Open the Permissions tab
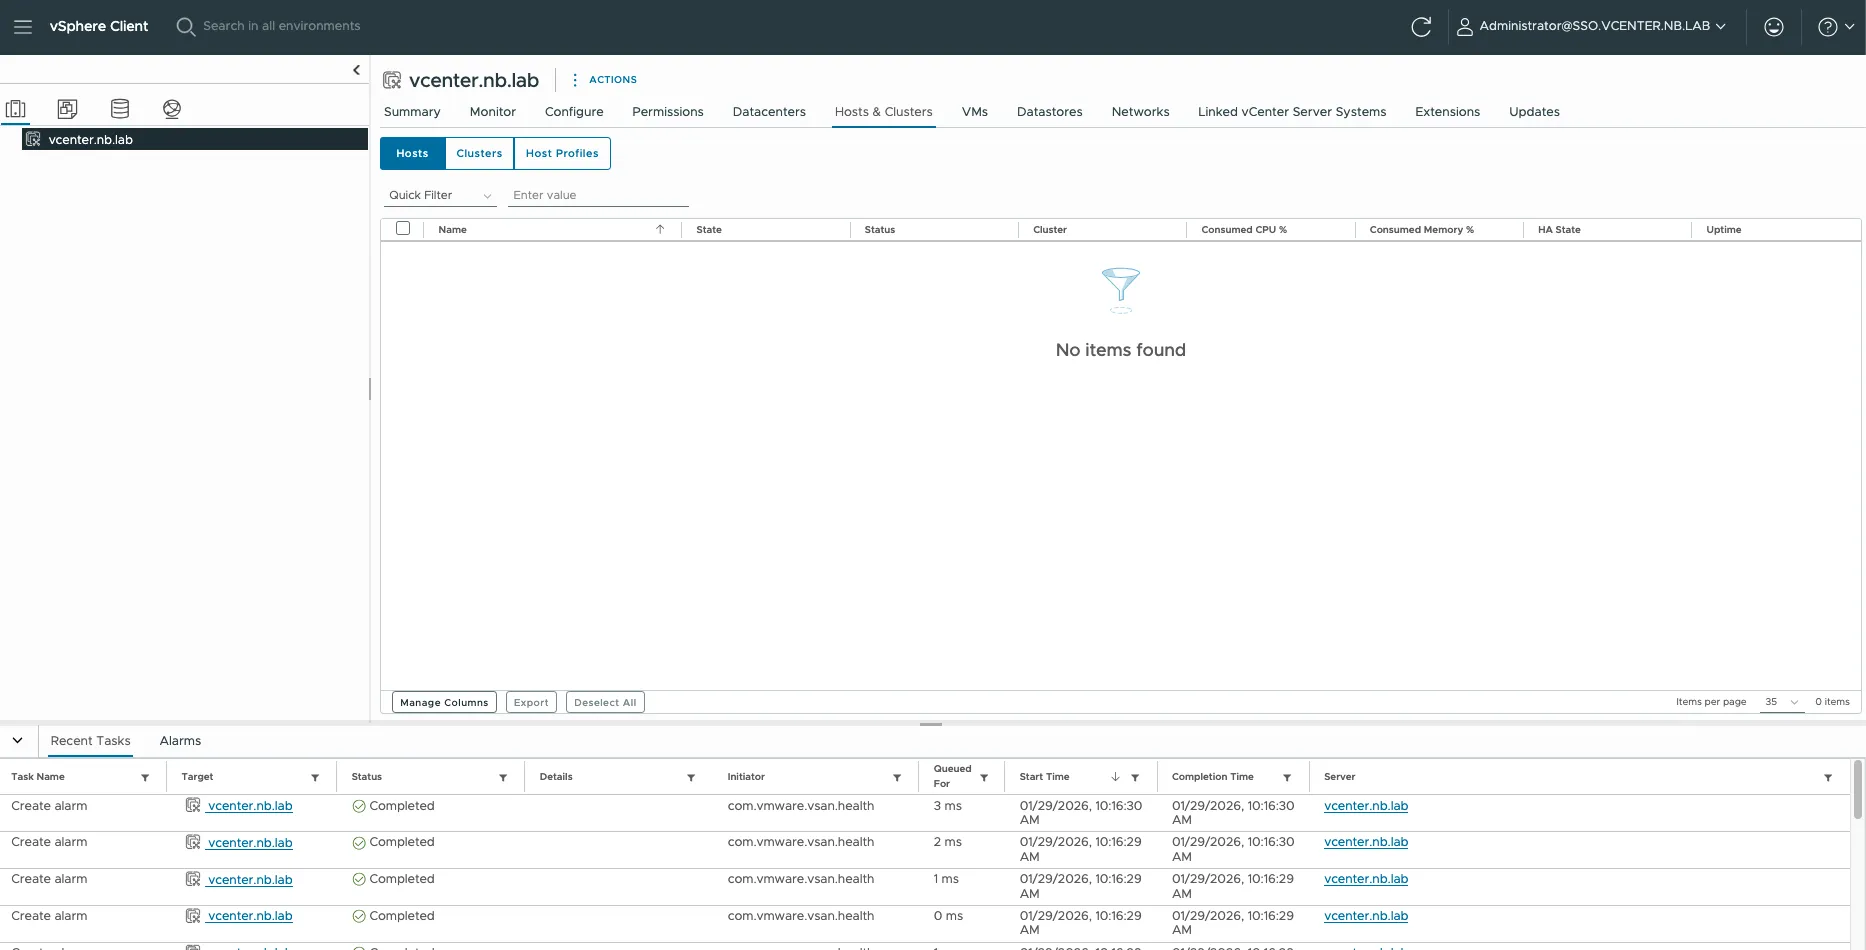 668,112
